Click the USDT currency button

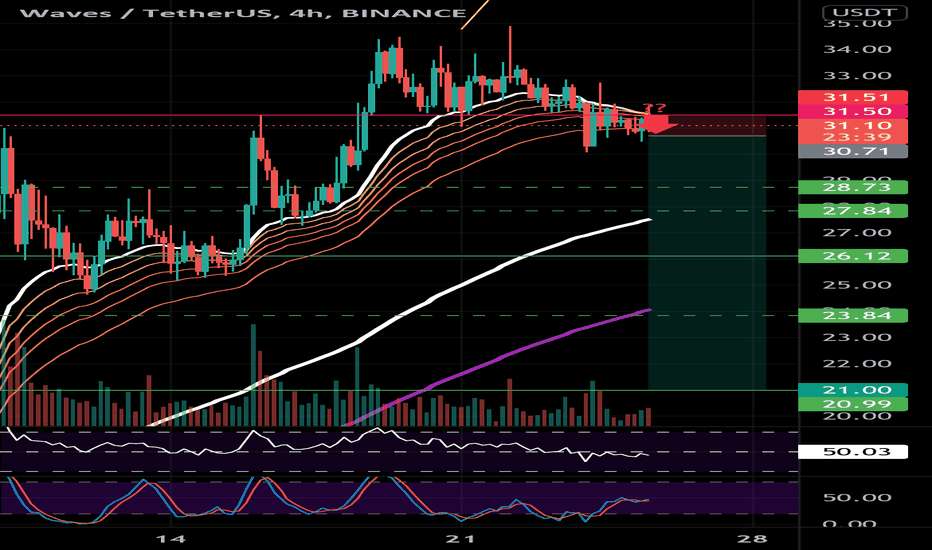coord(864,12)
